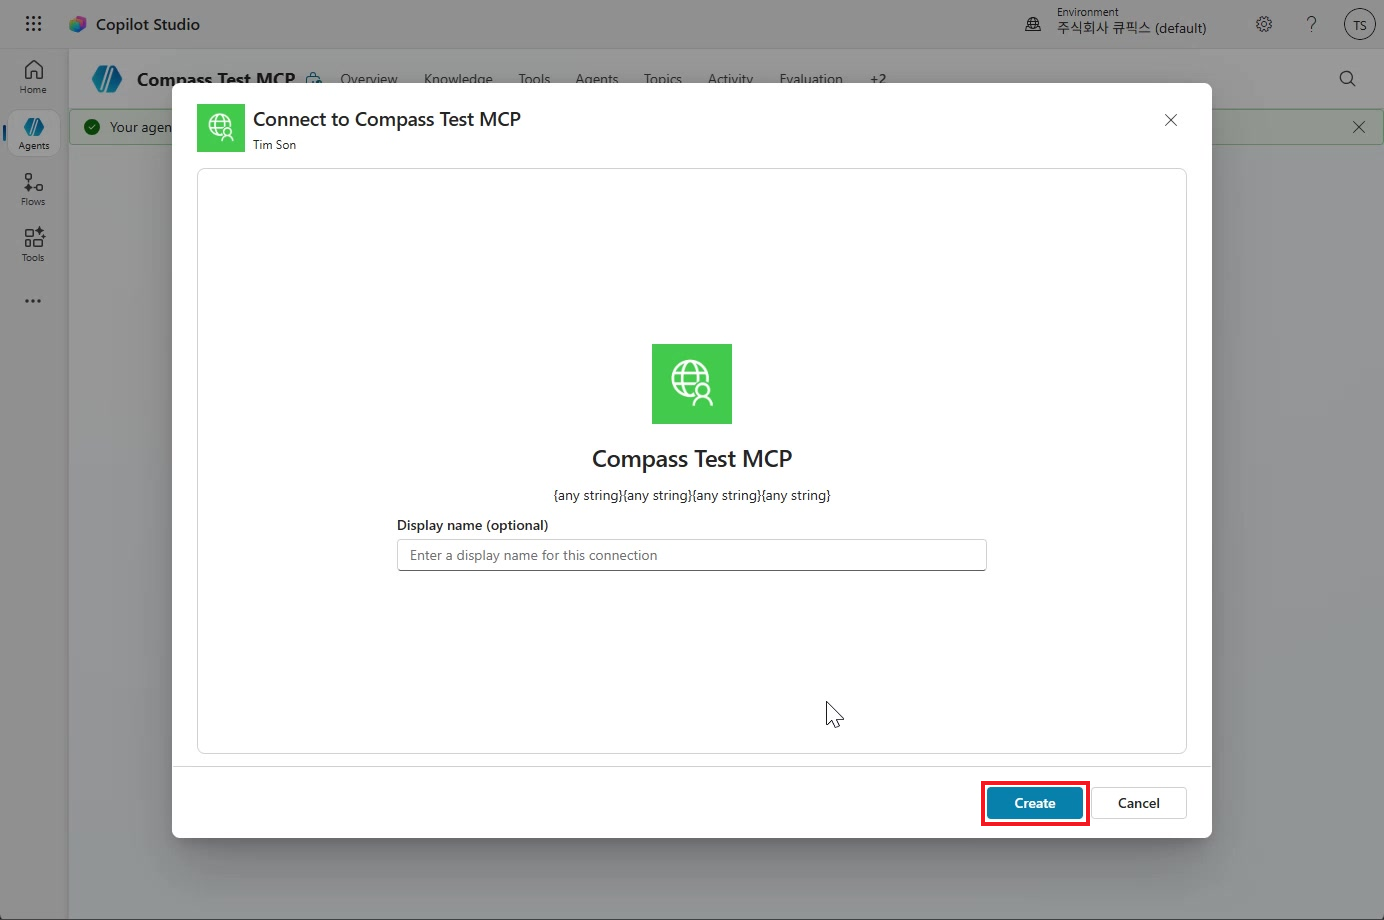Click the environment name text in header
The image size is (1384, 920).
(1131, 28)
